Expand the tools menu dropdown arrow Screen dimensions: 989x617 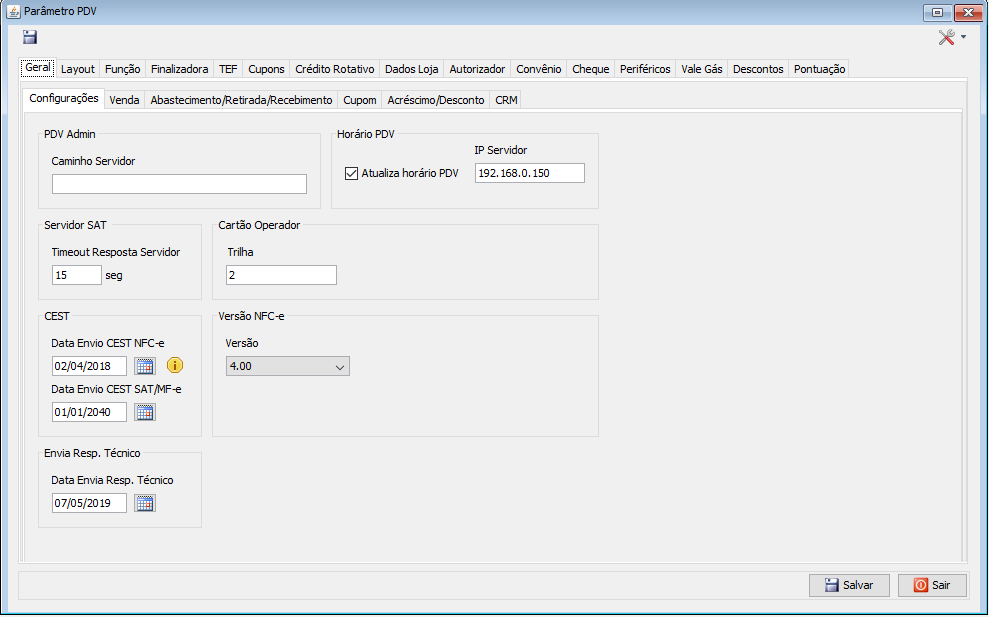click(963, 37)
